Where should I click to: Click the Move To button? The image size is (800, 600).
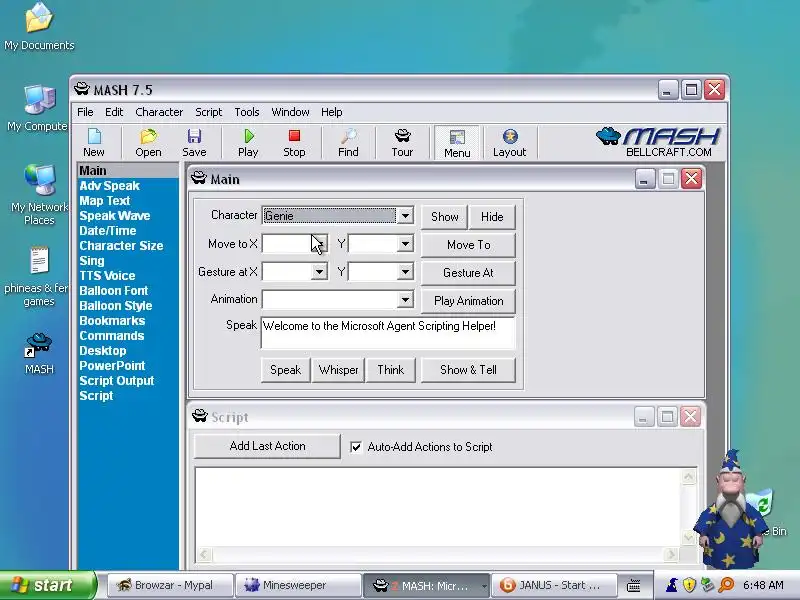point(468,245)
